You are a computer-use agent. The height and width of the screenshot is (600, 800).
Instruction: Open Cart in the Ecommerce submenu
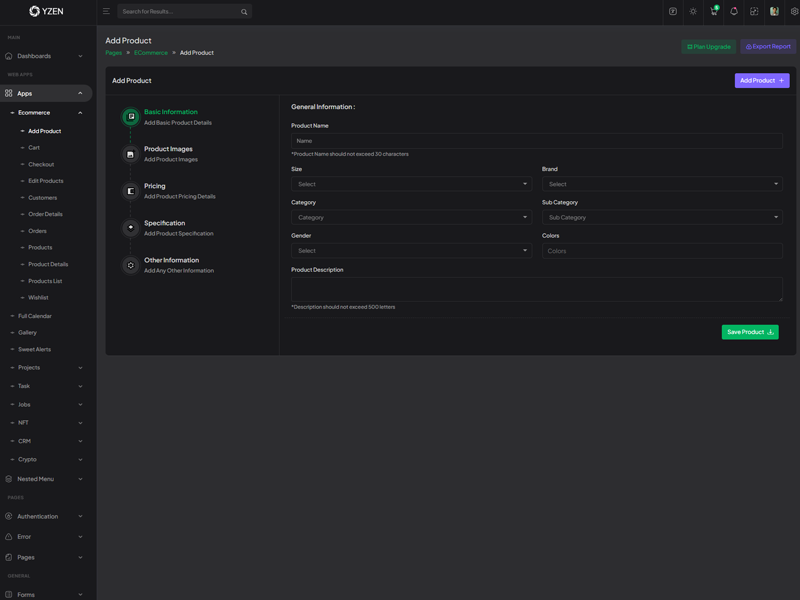click(34, 148)
